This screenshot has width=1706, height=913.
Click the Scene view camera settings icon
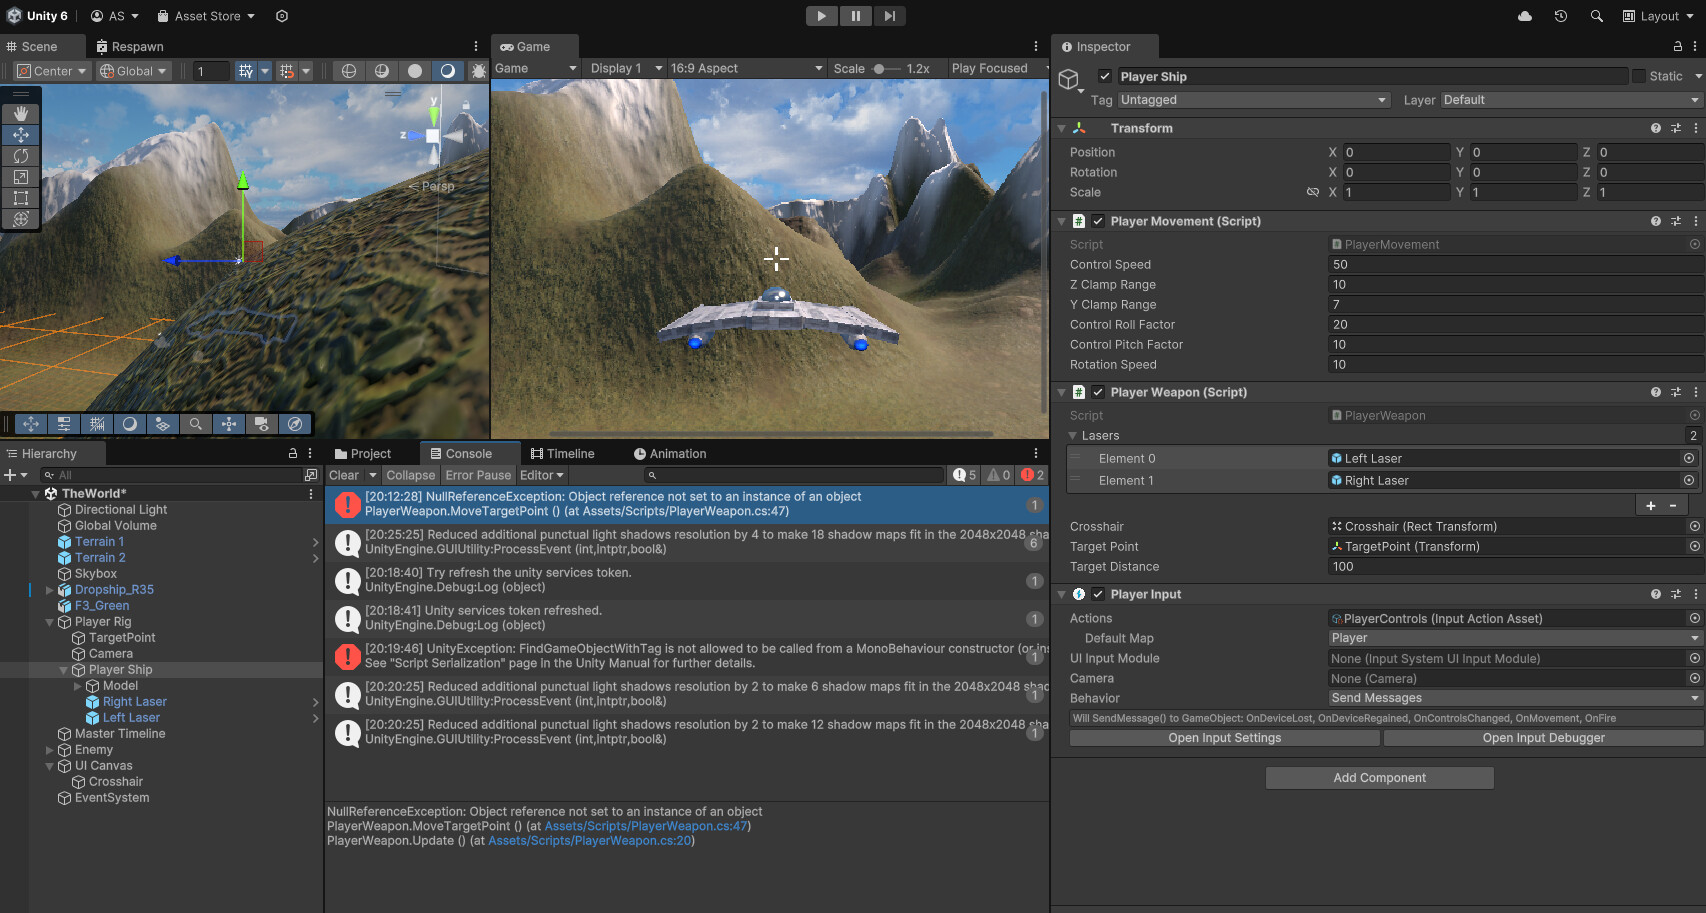pos(261,423)
